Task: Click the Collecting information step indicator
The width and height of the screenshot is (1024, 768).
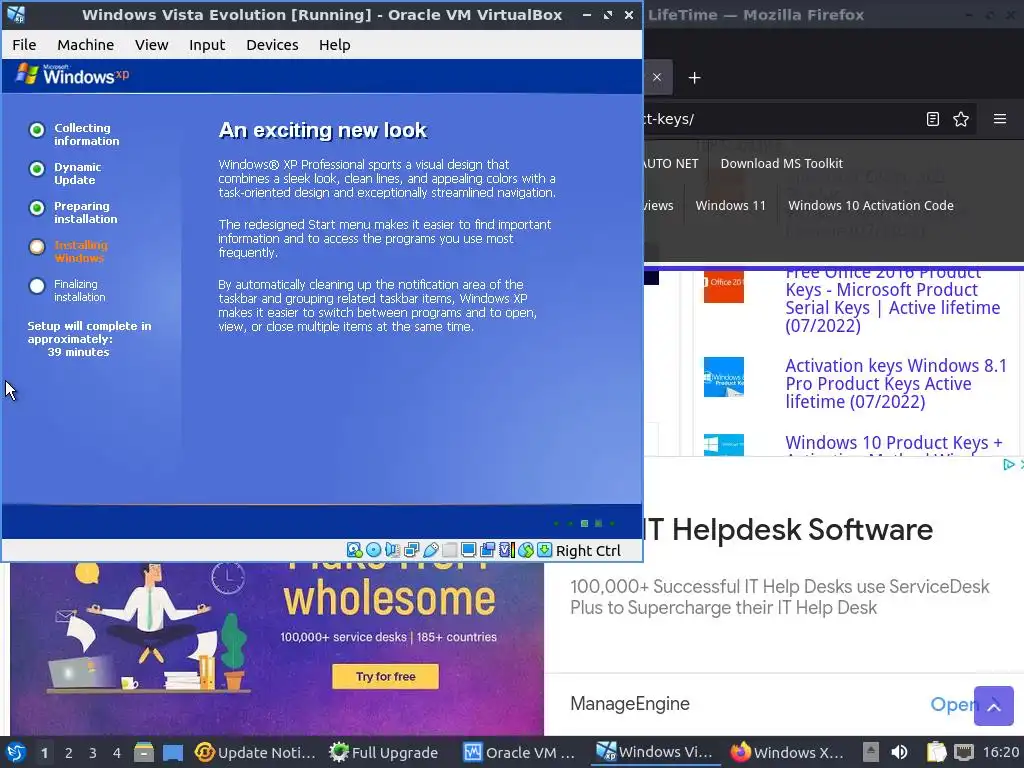Action: pyautogui.click(x=37, y=130)
